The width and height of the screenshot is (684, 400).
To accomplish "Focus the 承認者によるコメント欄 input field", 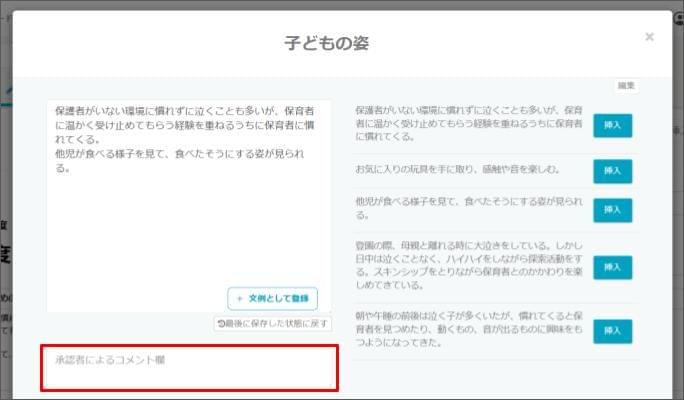I will (x=189, y=368).
